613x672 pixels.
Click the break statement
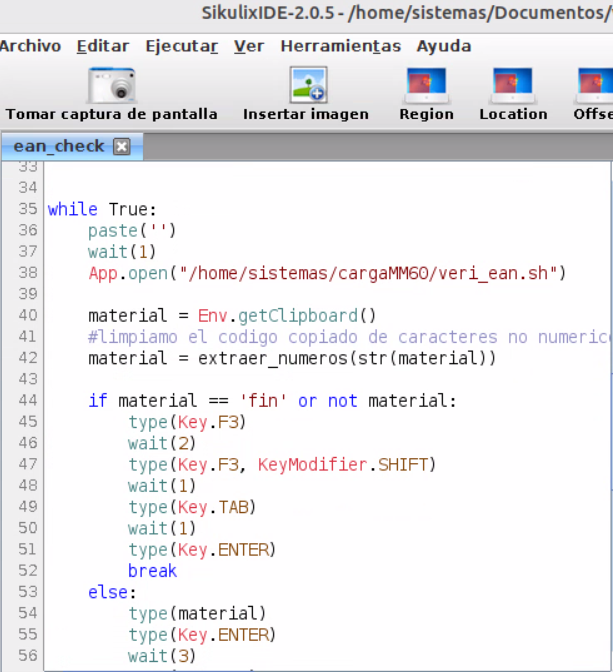[152, 571]
